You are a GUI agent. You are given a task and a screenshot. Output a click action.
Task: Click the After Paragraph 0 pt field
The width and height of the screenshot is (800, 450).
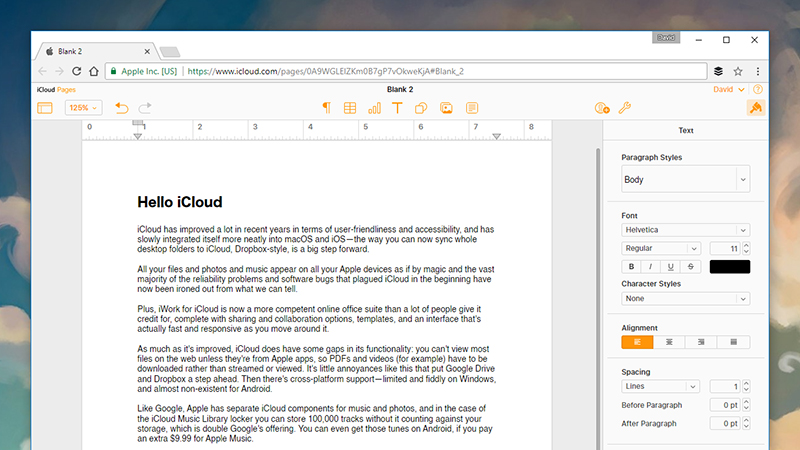click(725, 423)
